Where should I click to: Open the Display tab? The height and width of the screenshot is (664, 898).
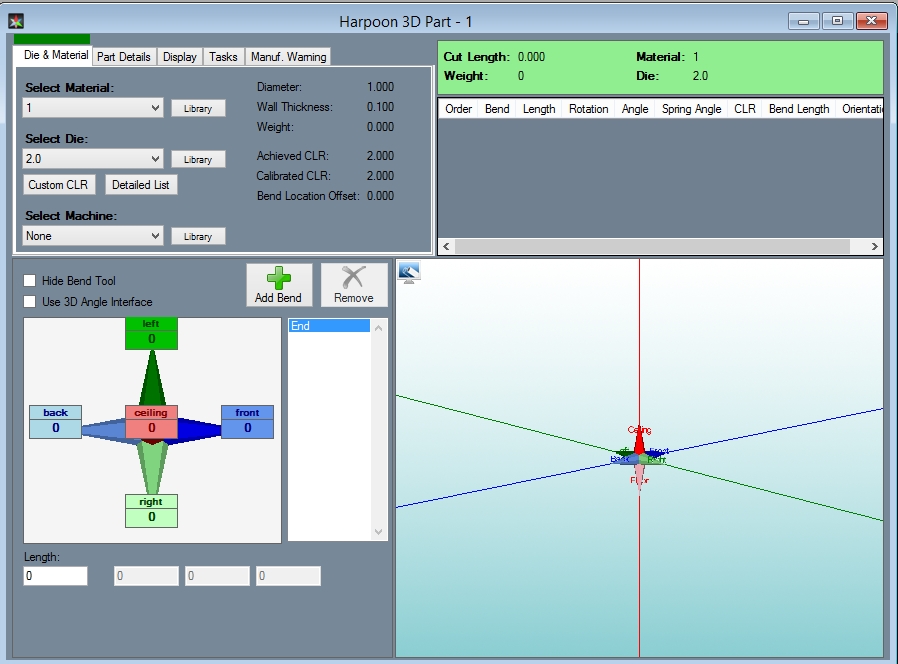pos(180,57)
